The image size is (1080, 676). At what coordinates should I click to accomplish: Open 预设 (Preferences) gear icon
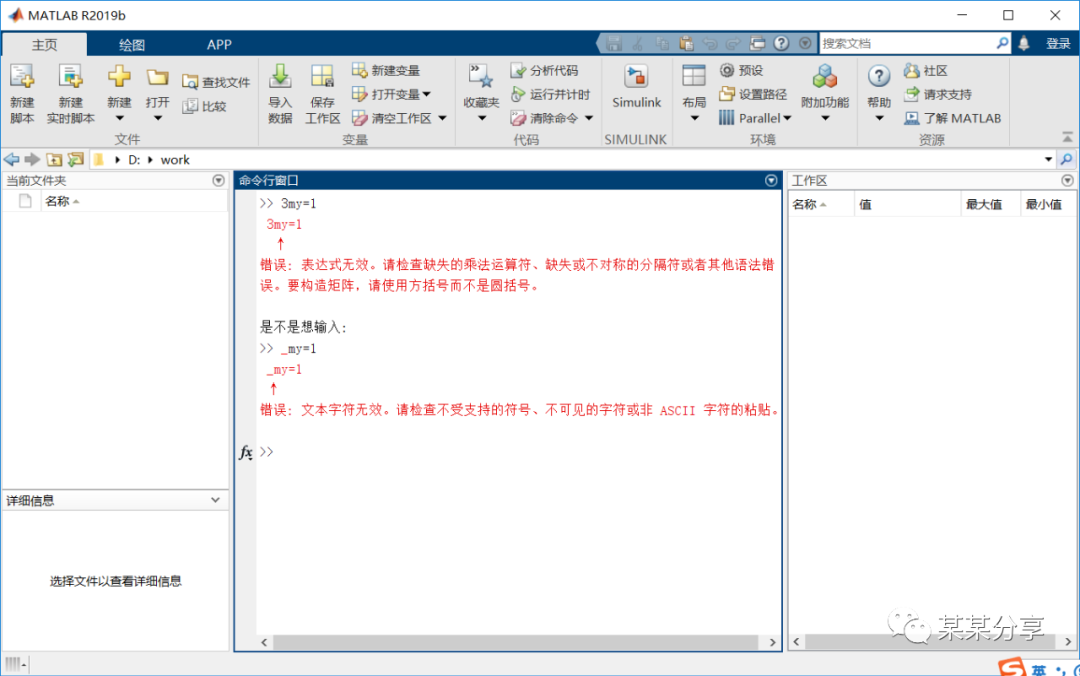[x=727, y=70]
